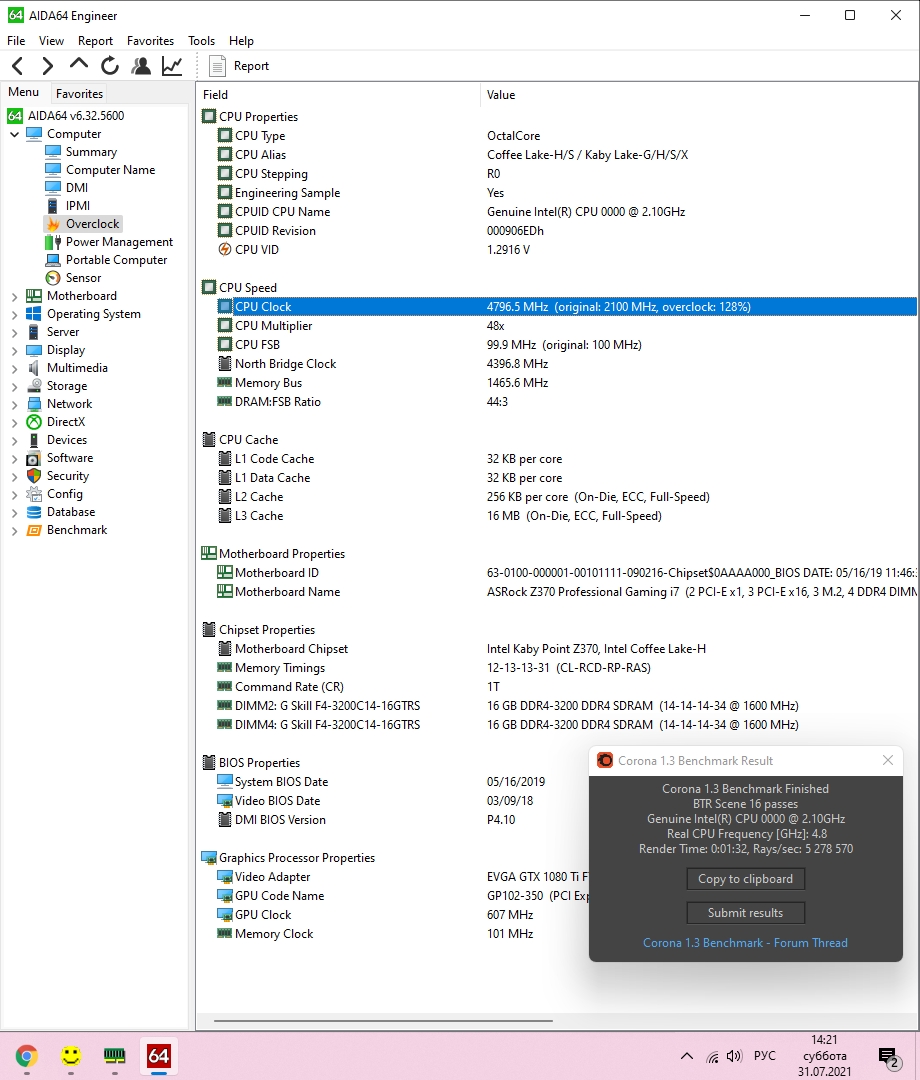Close the Corona Benchmark Result popup
The image size is (920, 1080).
click(x=888, y=760)
